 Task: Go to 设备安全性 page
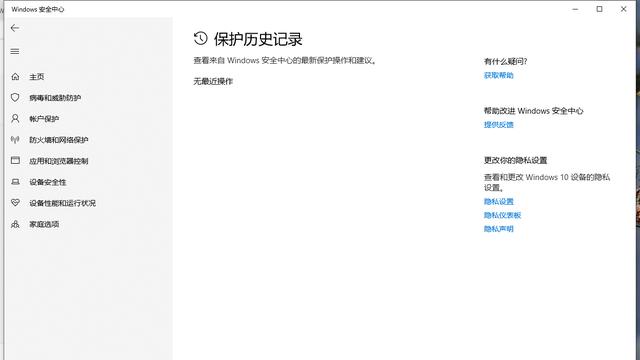coord(48,182)
